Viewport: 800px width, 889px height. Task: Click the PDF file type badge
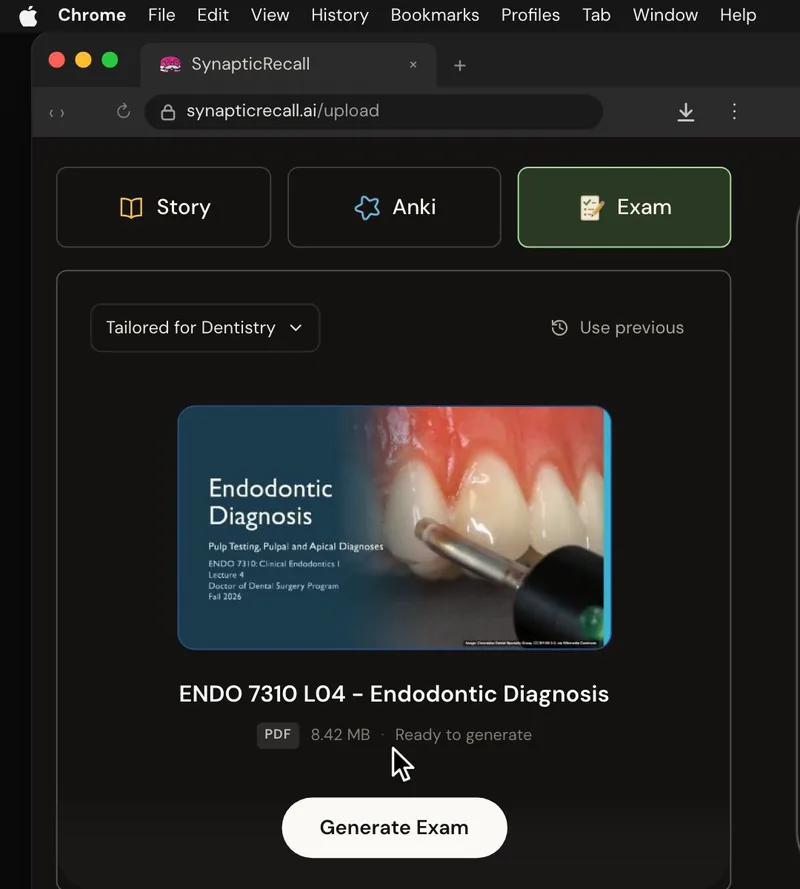[278, 735]
